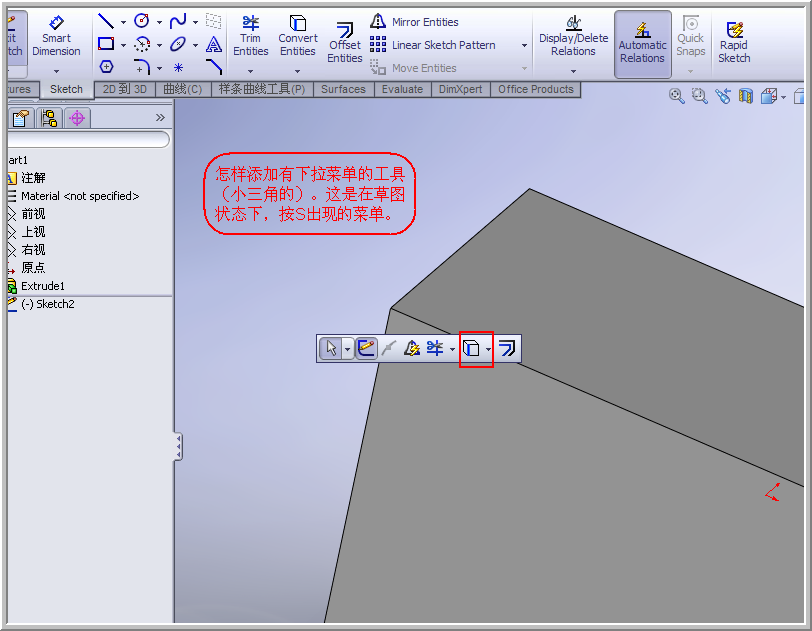Expand feature manager tabs chevron
The image size is (812, 631).
coord(161,118)
